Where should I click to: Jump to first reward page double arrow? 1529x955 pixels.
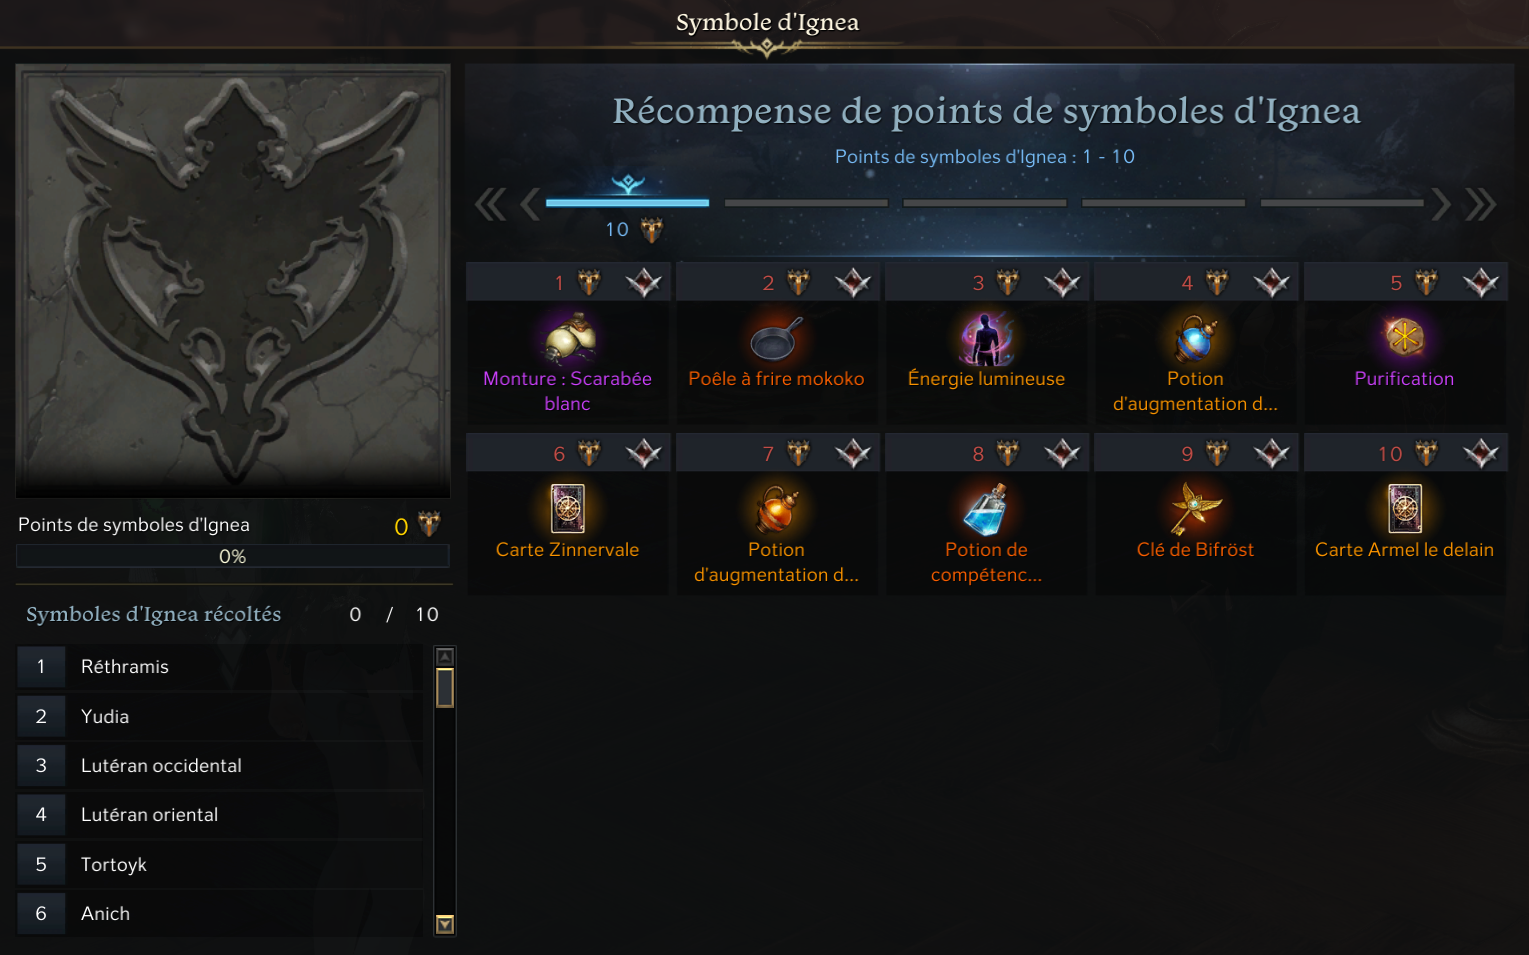pos(490,204)
